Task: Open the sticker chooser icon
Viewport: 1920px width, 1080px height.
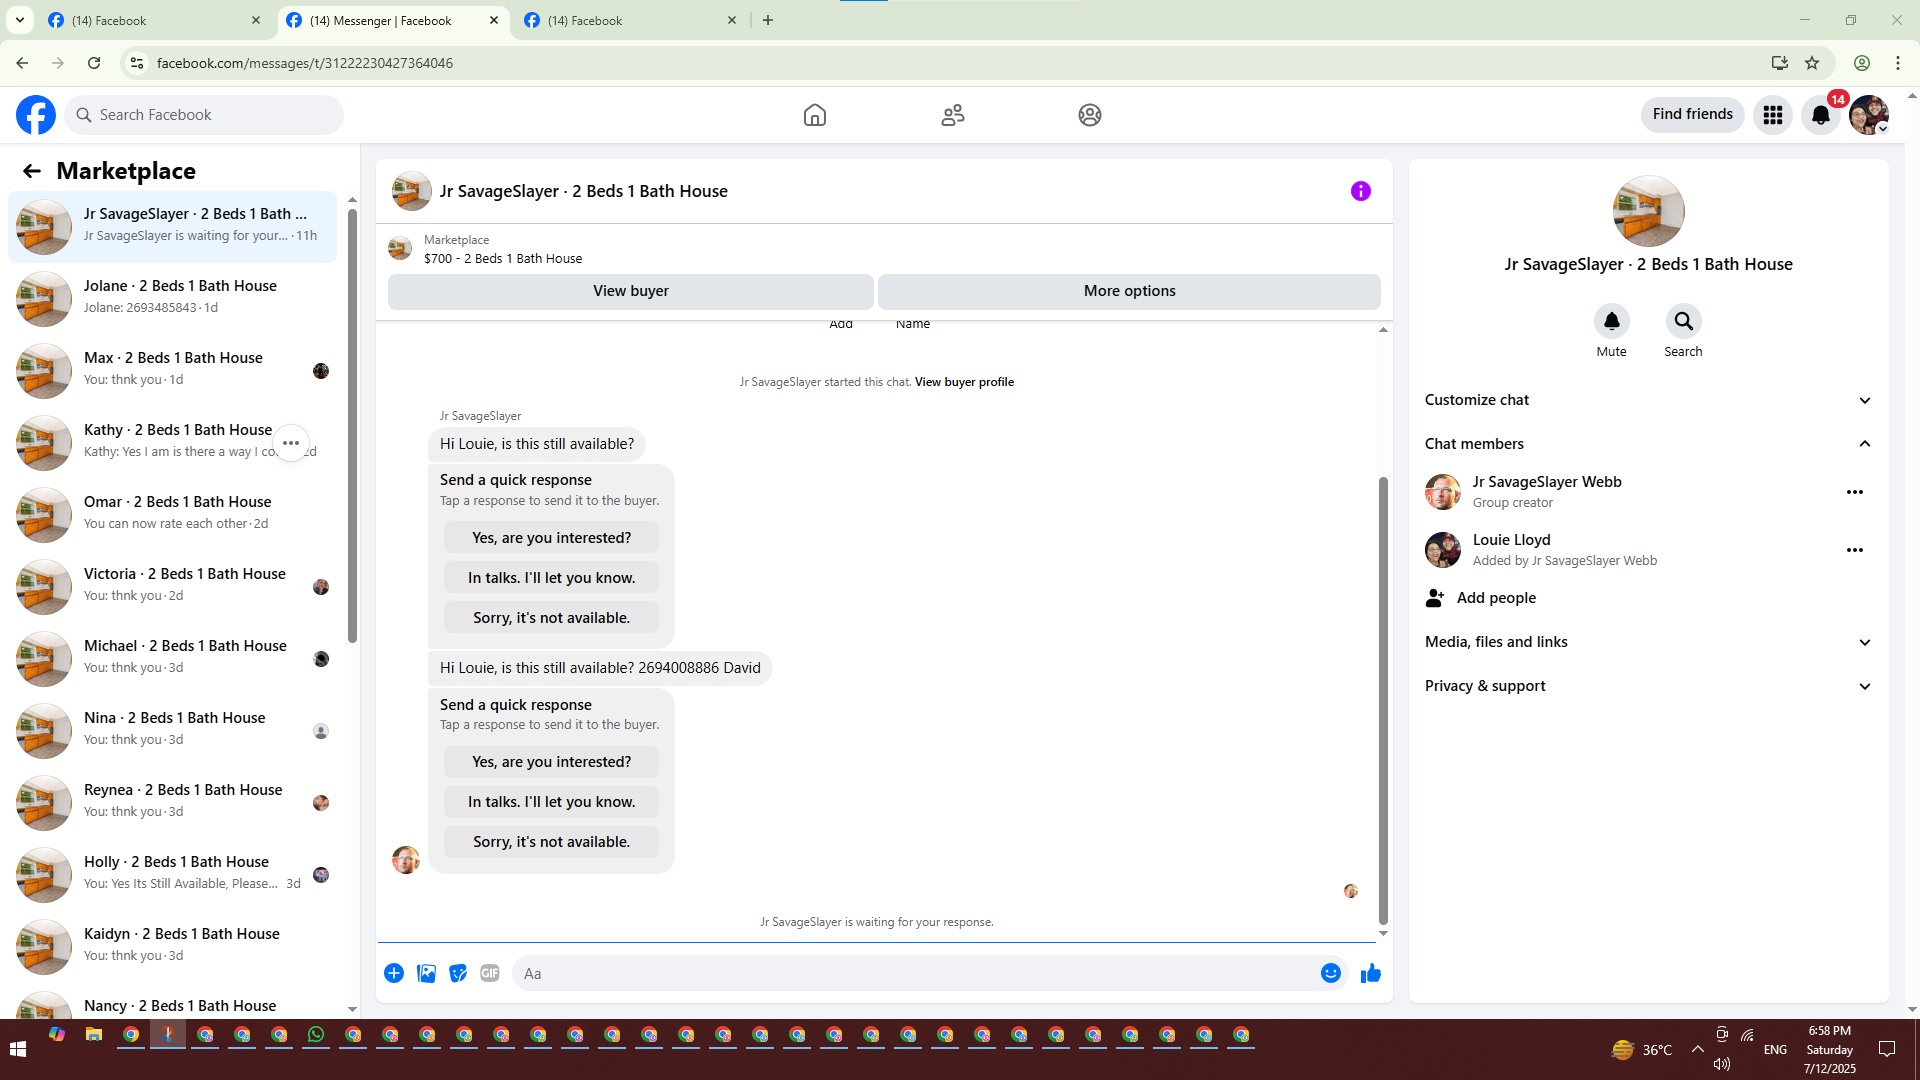Action: [x=458, y=973]
